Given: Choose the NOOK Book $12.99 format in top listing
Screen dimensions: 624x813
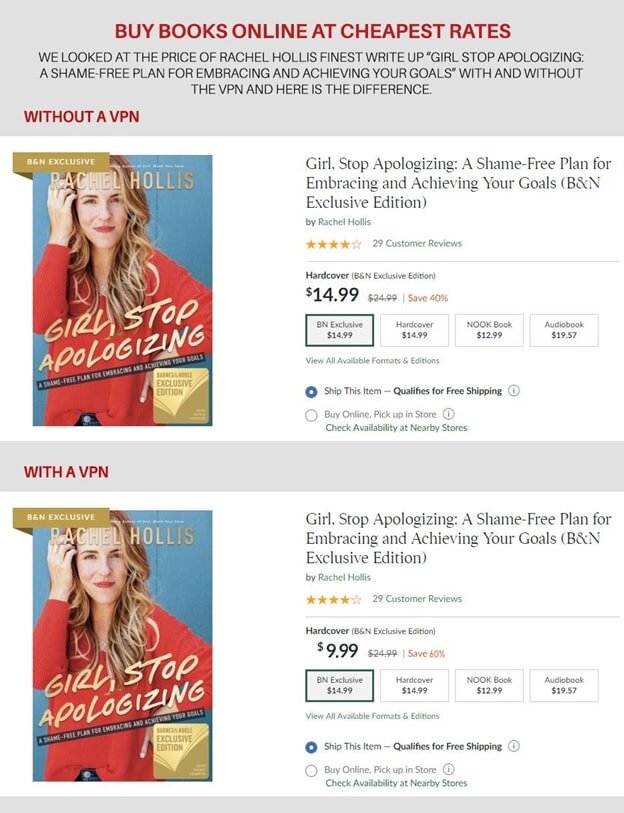Looking at the screenshot, I should [x=489, y=330].
